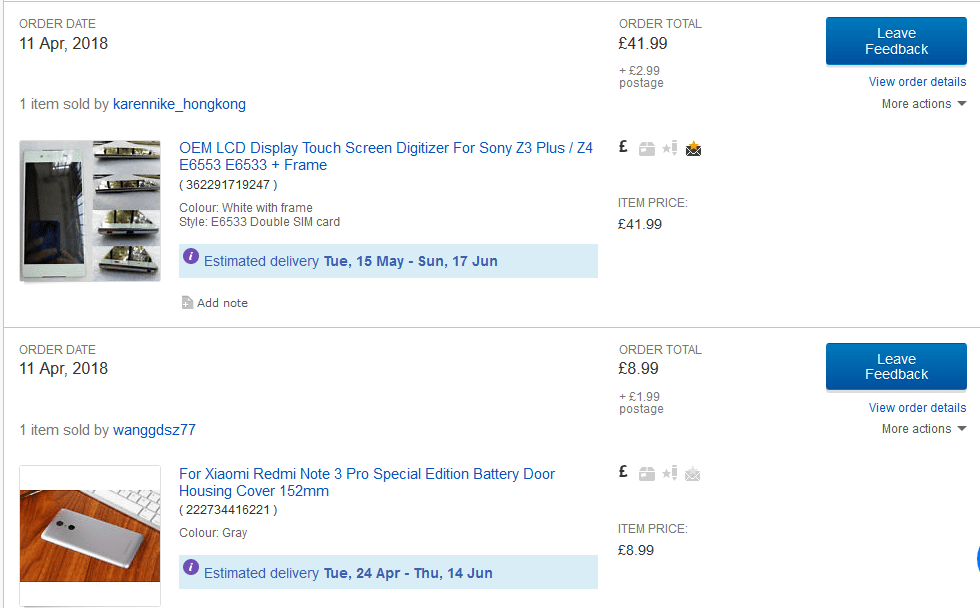View order details for the £41.99 order
The height and width of the screenshot is (608, 980).
coord(917,82)
